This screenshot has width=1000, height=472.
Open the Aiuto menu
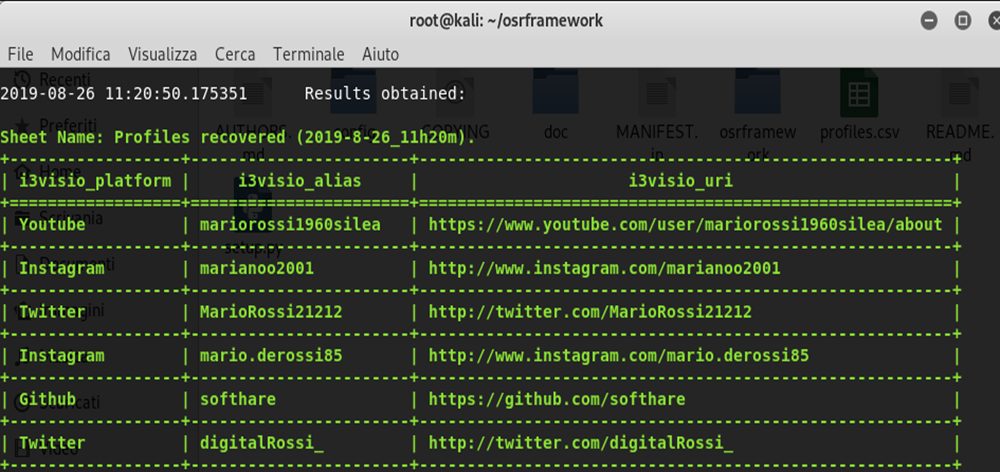click(380, 54)
